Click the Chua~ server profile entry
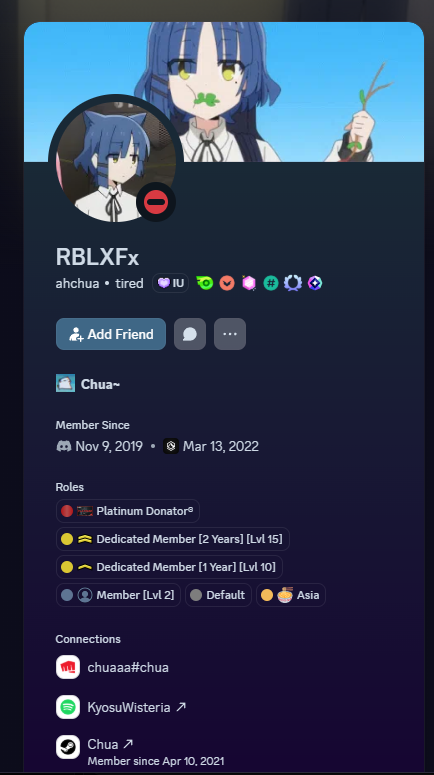The image size is (434, 775). tap(88, 384)
